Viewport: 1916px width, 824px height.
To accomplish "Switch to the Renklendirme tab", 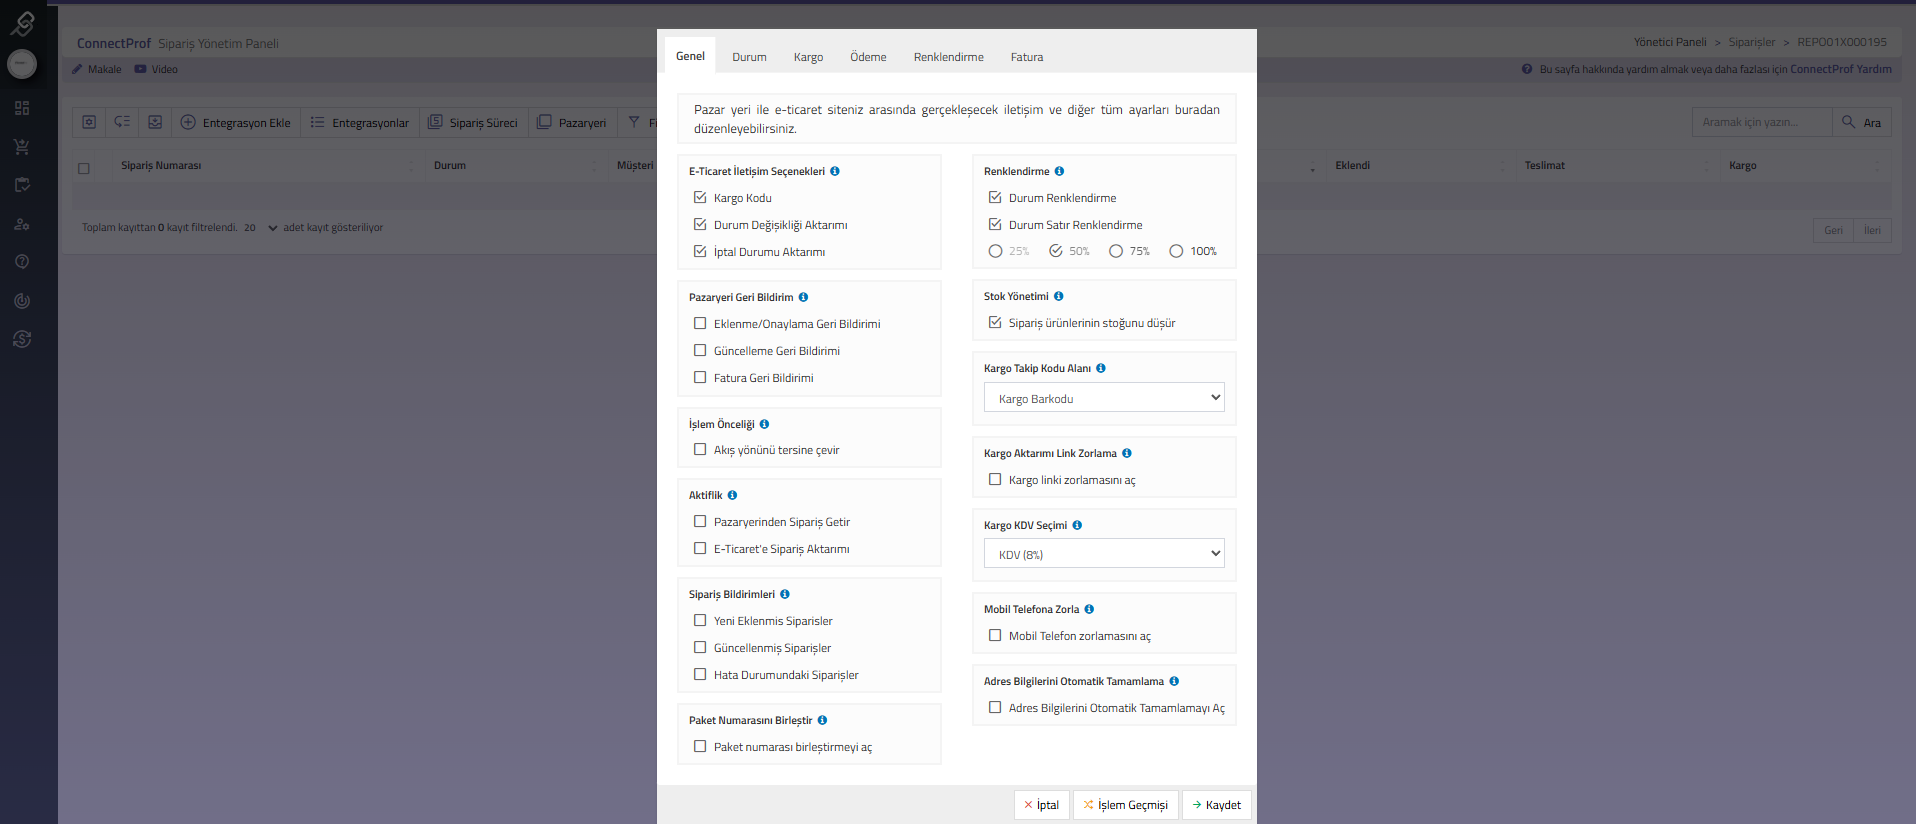I will coord(948,57).
